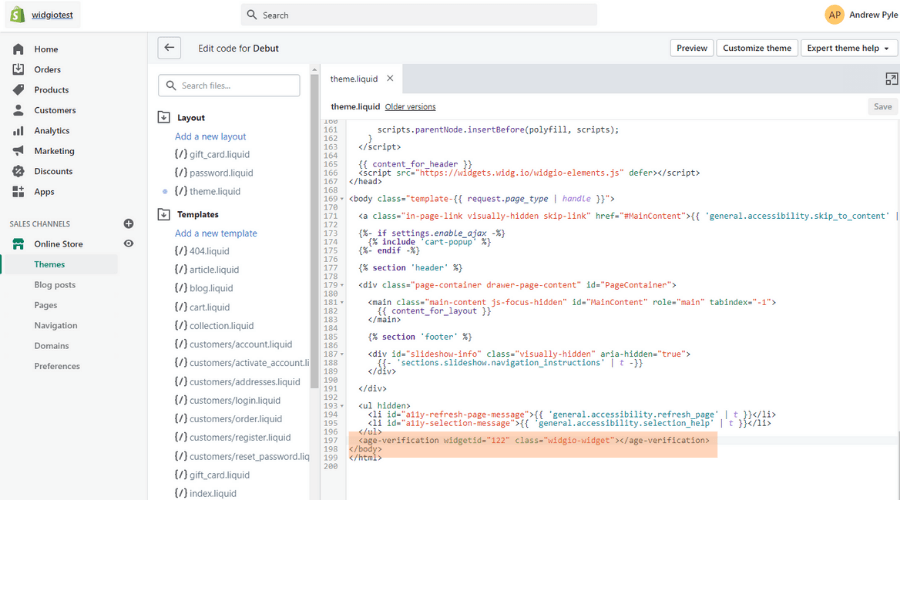
Task: Open the widgiotest store link
Action: 52,15
